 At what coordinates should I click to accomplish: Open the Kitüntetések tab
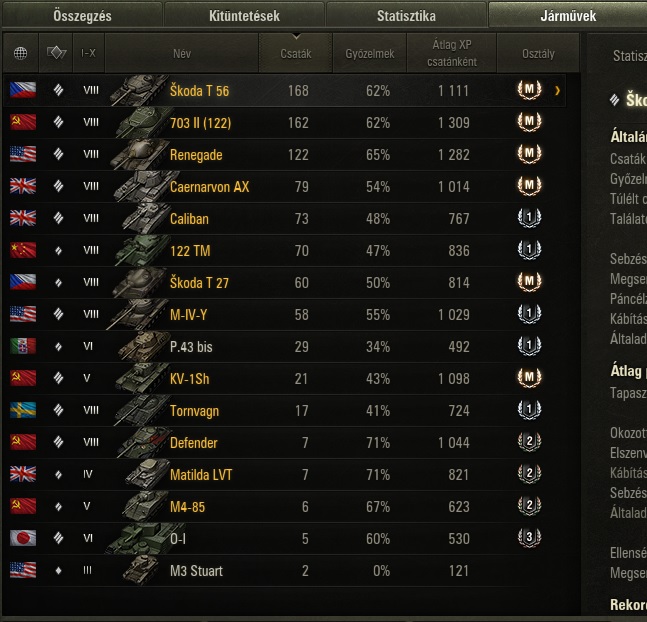coord(244,16)
